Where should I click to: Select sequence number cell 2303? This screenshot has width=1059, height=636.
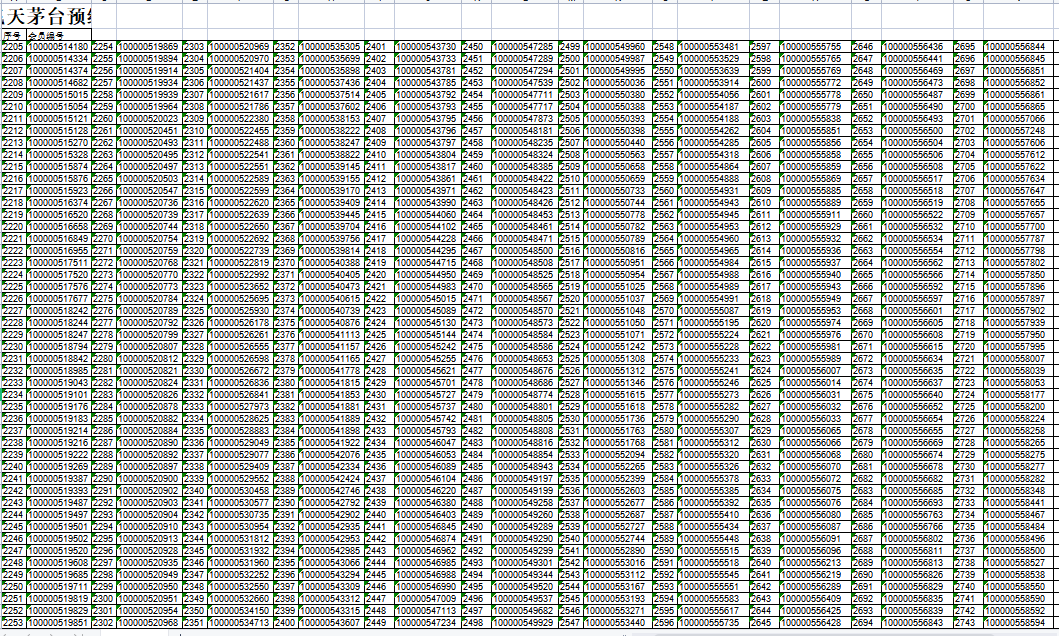[195, 47]
